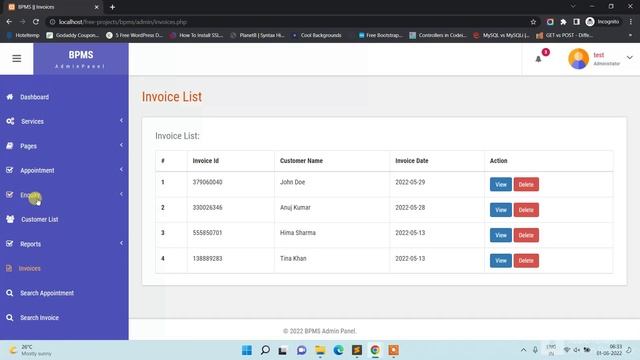
Task: Delete John Doe's invoice
Action: [526, 184]
